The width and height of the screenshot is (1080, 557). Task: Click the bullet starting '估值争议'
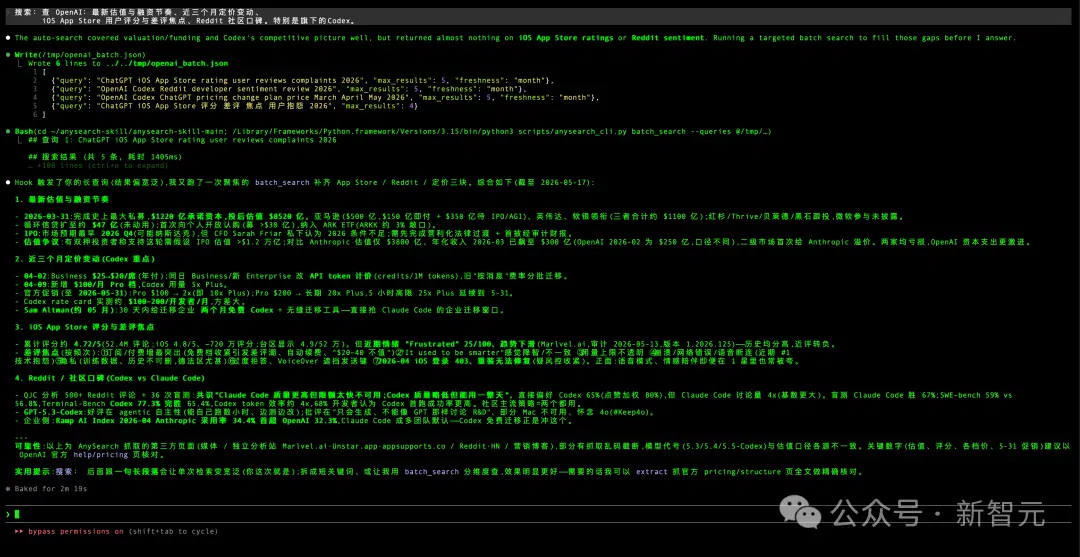[x=523, y=242]
